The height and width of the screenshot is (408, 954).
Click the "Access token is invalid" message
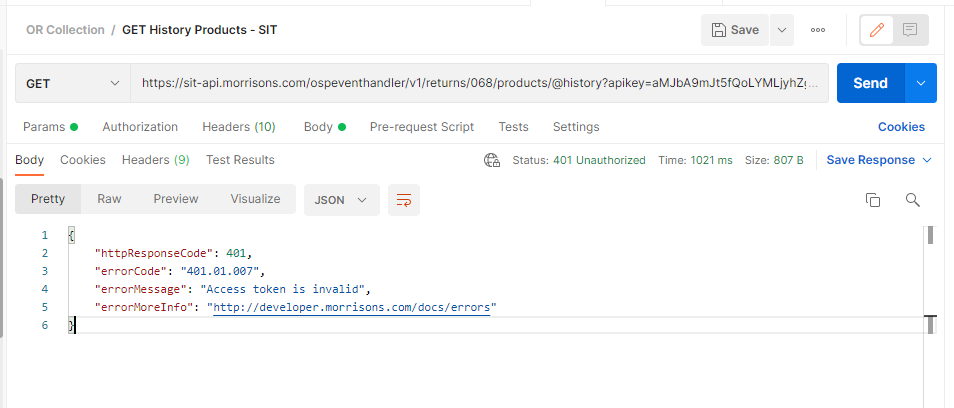[x=282, y=289]
